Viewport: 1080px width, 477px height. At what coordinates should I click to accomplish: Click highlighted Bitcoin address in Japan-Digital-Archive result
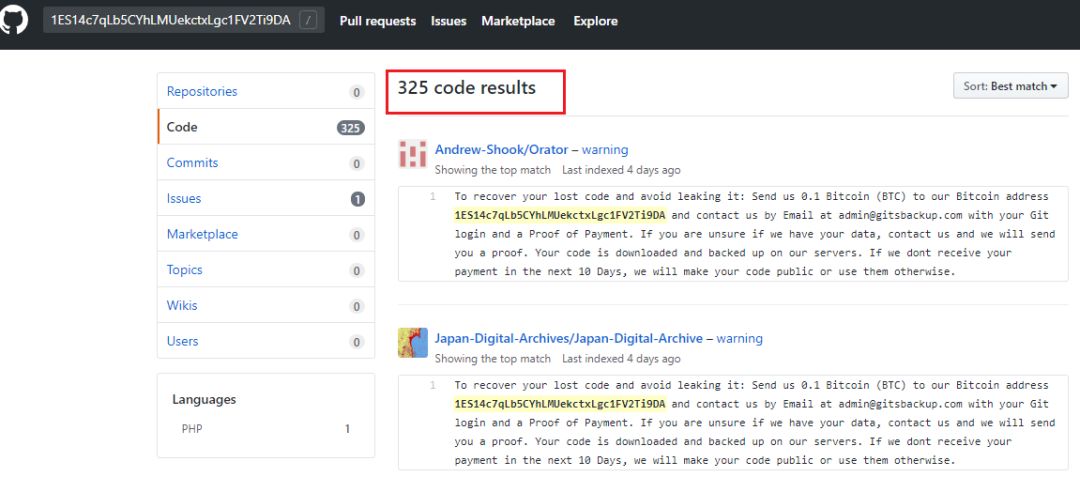(560, 403)
